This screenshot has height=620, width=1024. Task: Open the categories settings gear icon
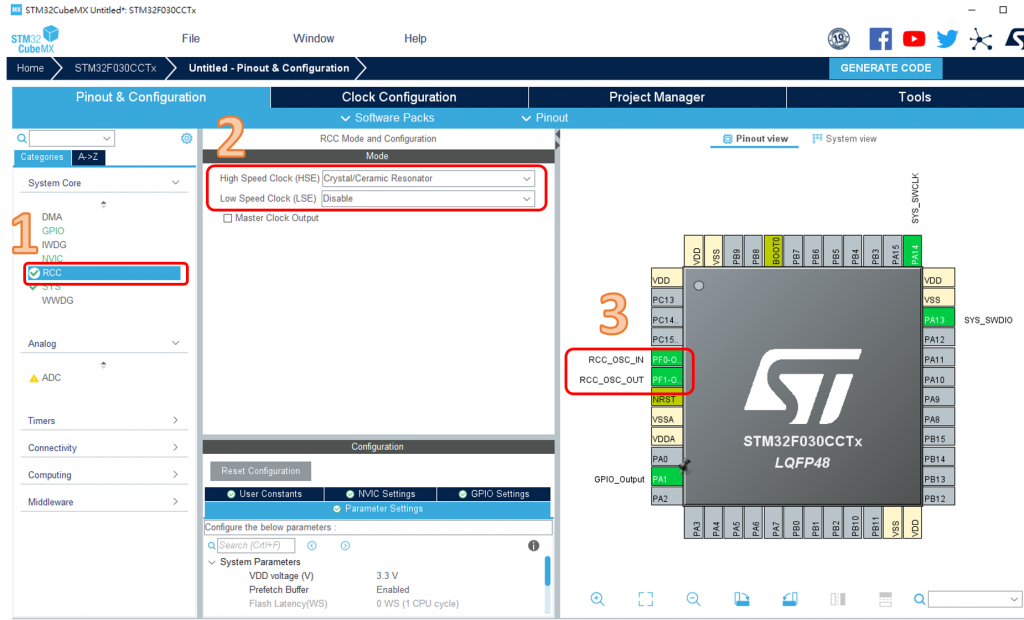point(187,139)
